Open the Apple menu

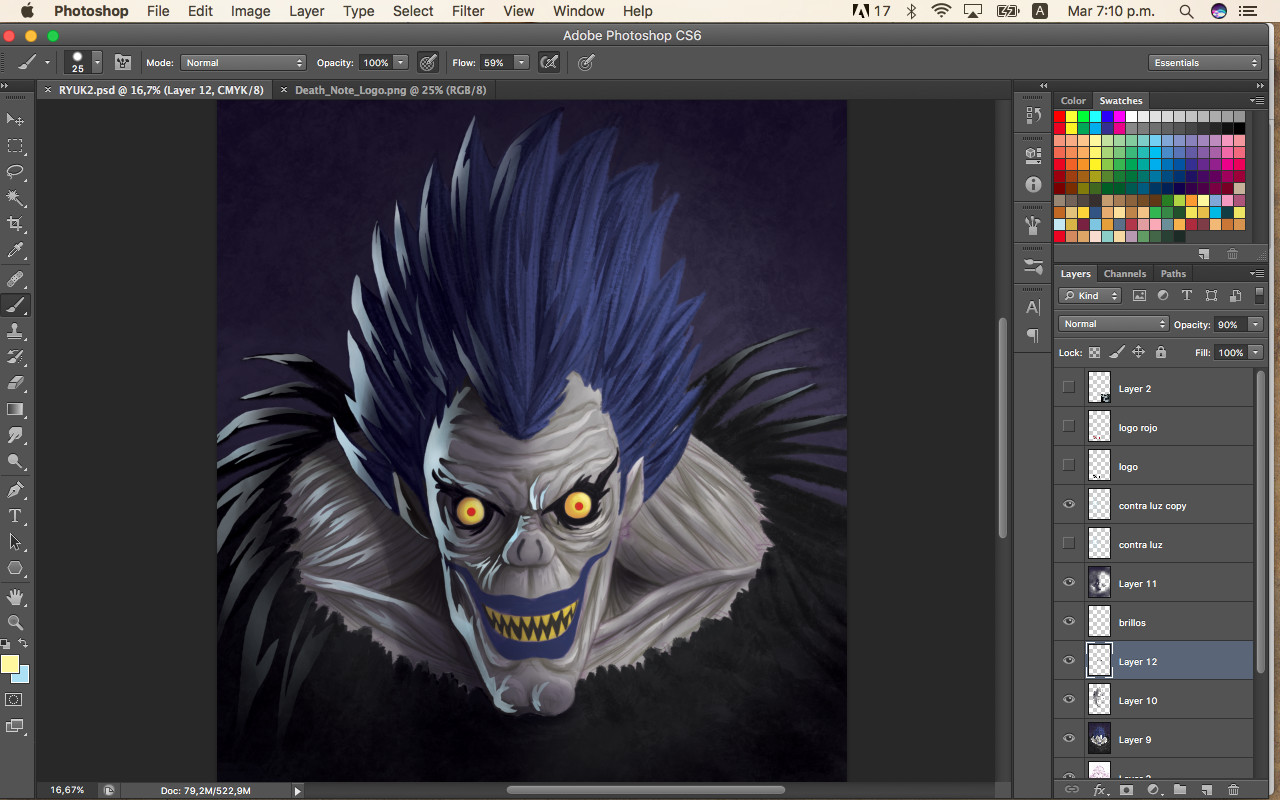(x=27, y=11)
